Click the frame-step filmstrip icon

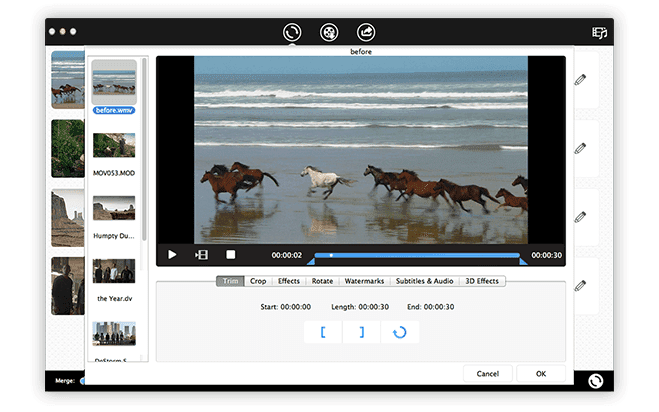pyautogui.click(x=201, y=255)
